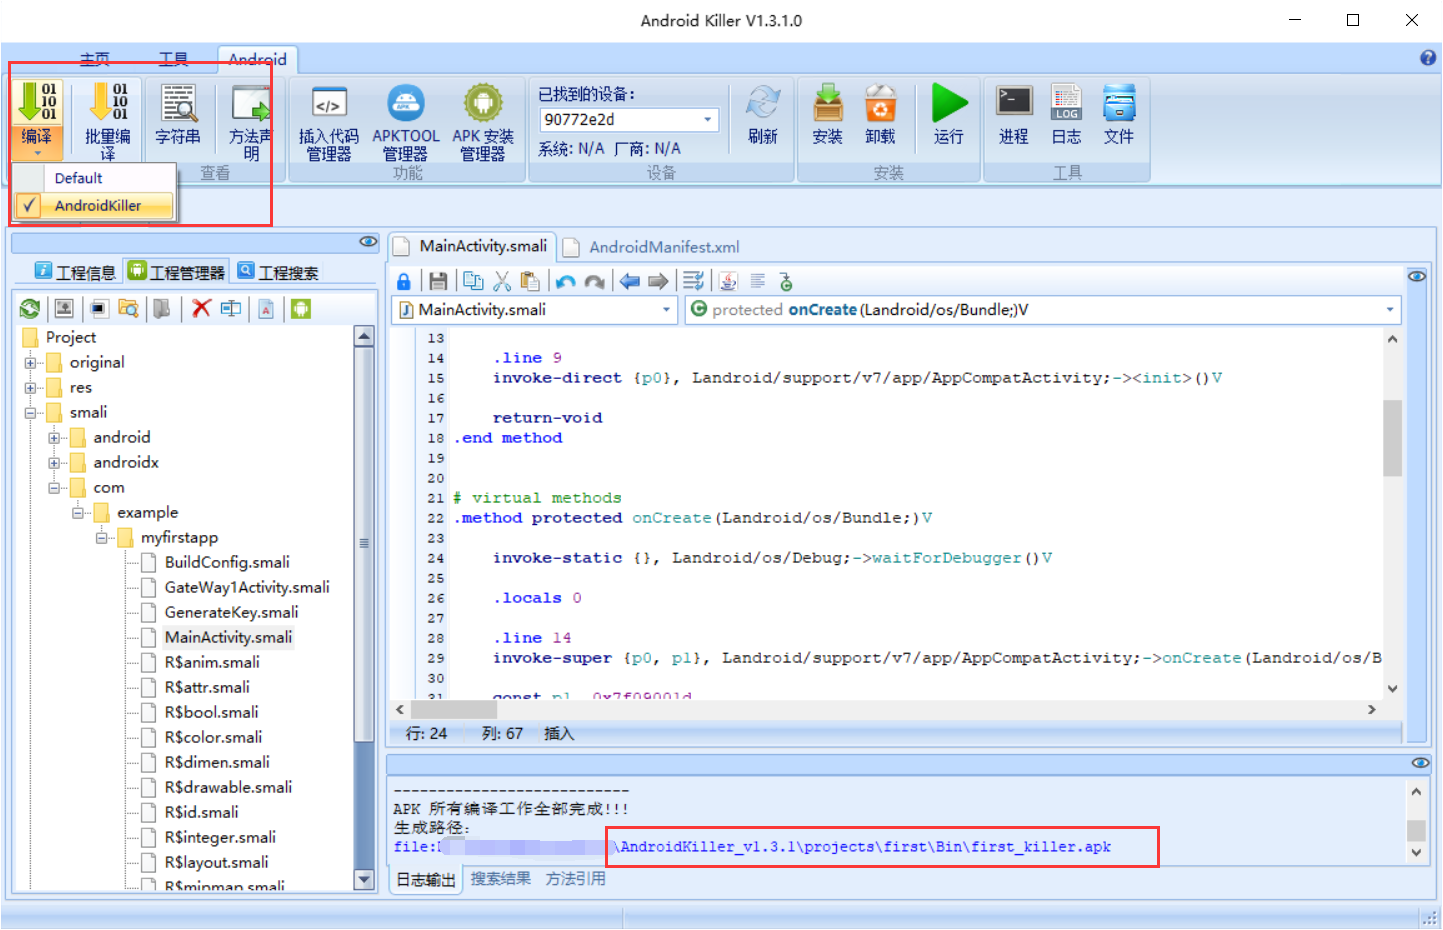
Task: Click the rename icon in project toolbar
Action: [x=231, y=308]
